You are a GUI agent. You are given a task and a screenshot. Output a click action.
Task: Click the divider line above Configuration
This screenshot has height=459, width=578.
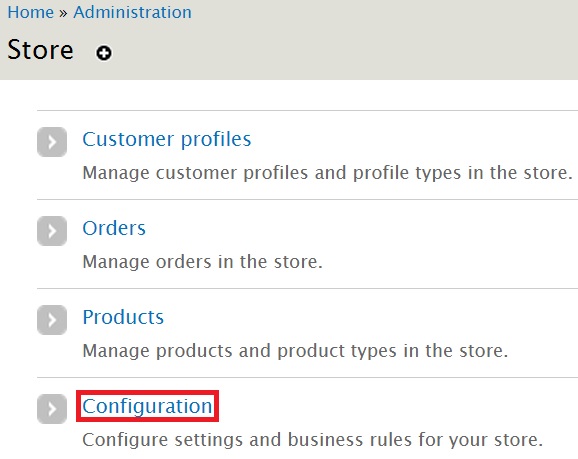point(307,377)
